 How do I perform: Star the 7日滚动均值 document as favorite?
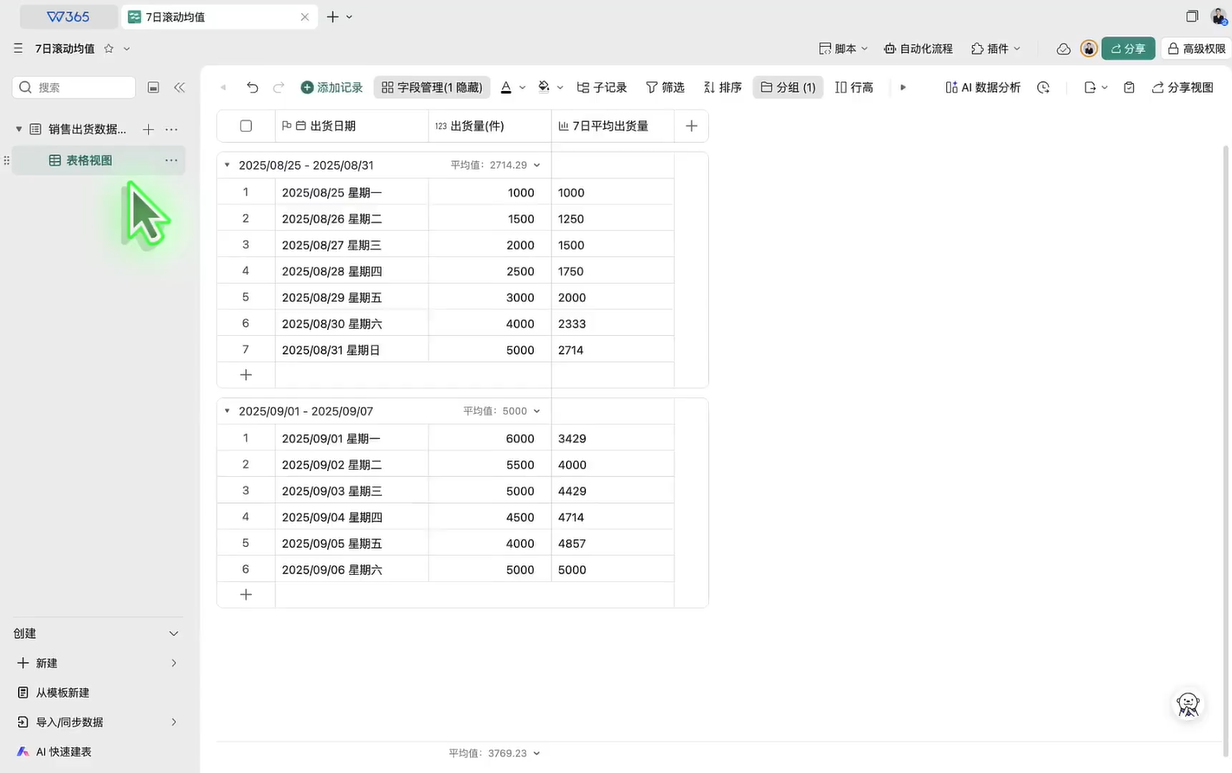click(x=109, y=49)
